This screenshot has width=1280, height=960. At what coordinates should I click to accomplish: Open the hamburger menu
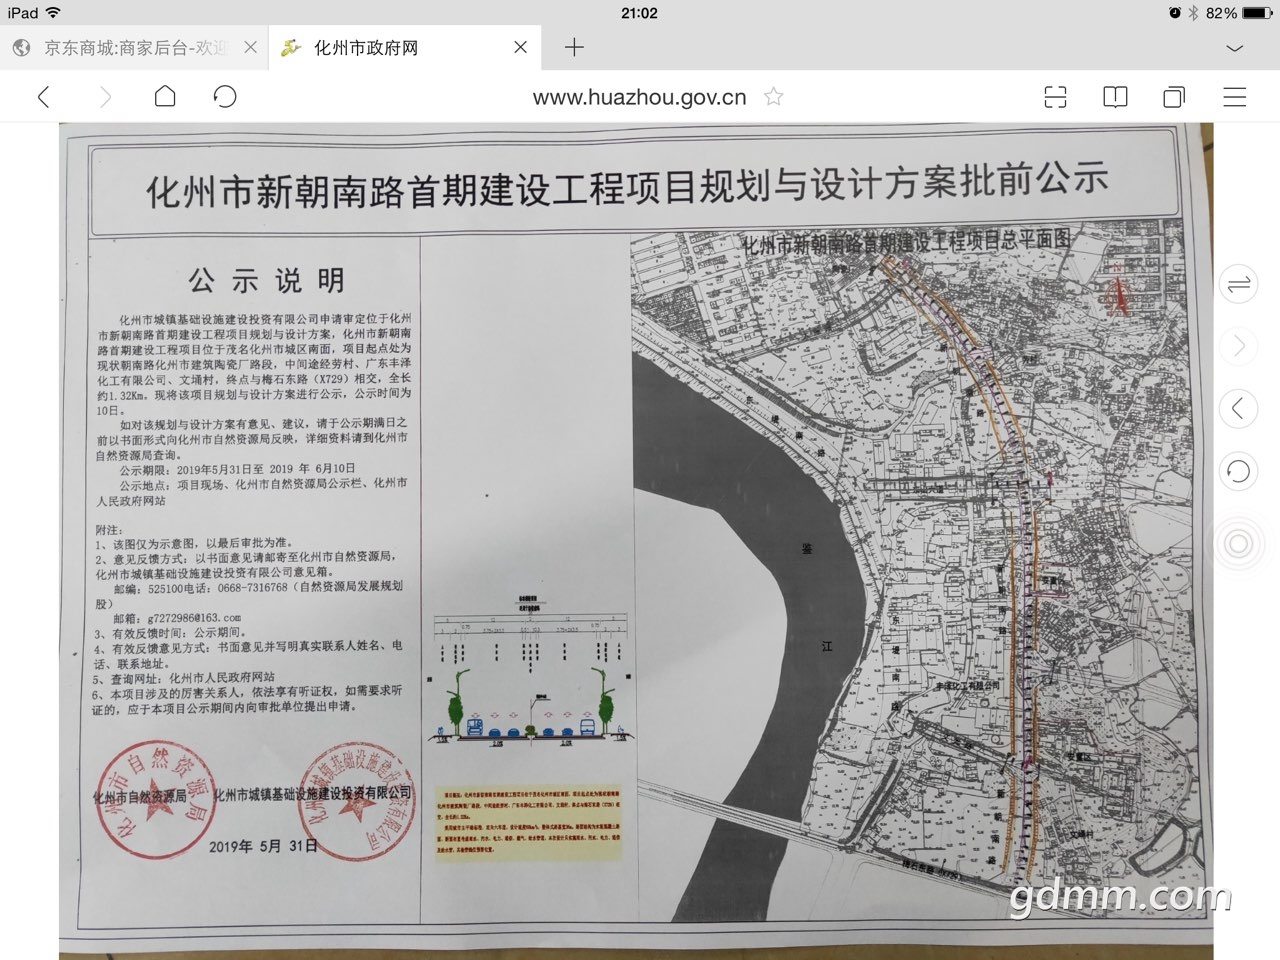[x=1235, y=97]
